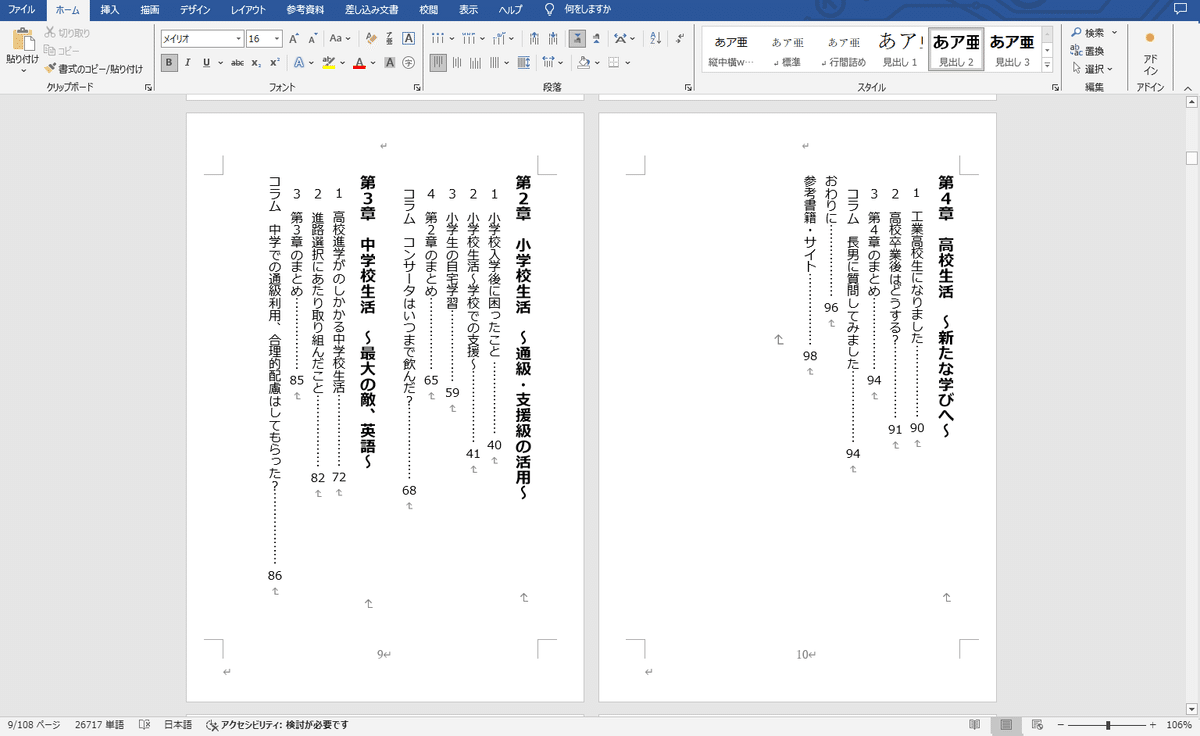Open the font name combo box
Image resolution: width=1200 pixels, height=736 pixels.
pyautogui.click(x=202, y=39)
